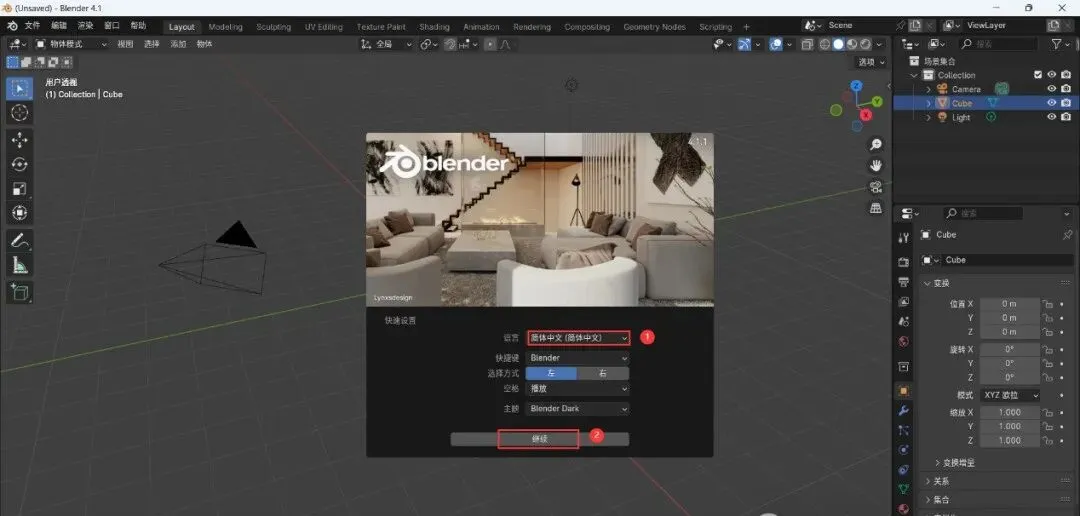Open the Tool properties tab icon

(x=904, y=238)
